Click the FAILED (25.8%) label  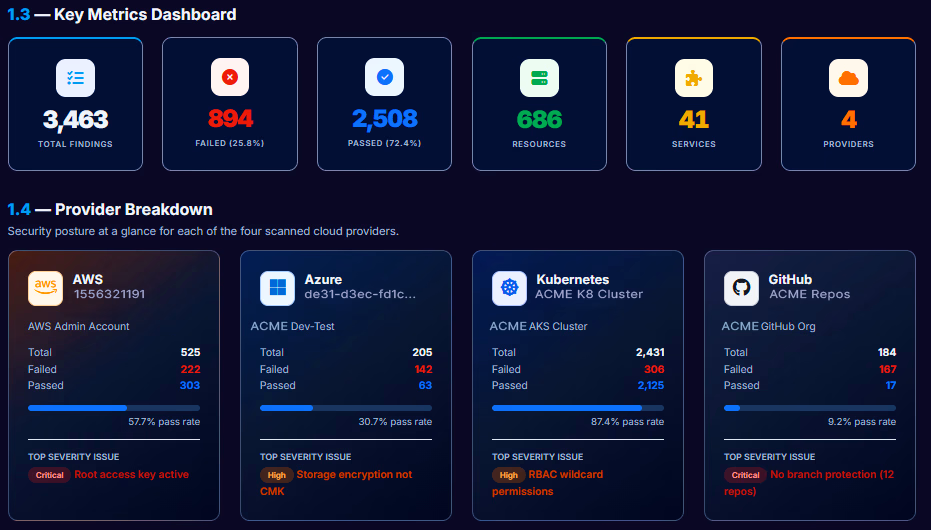[230, 143]
